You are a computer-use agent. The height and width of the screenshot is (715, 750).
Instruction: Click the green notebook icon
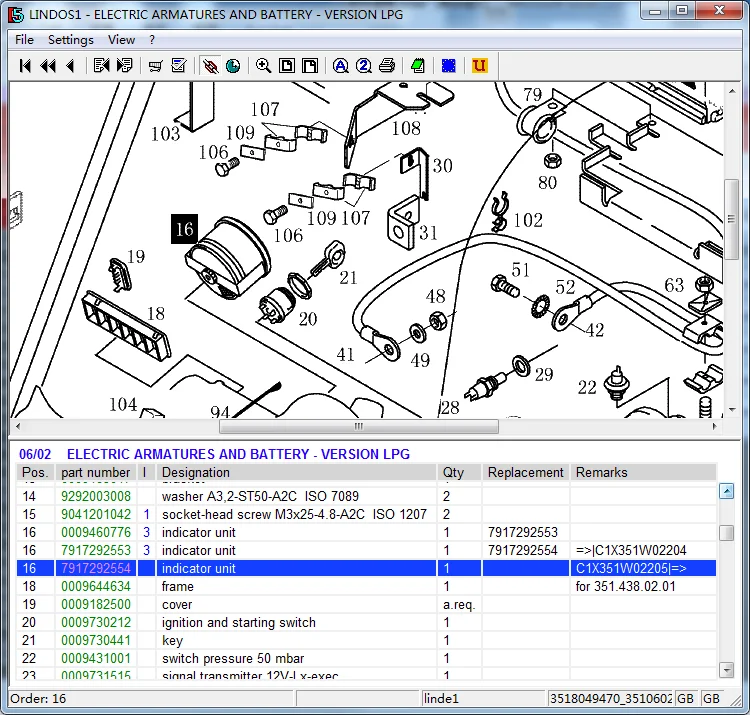(x=417, y=66)
